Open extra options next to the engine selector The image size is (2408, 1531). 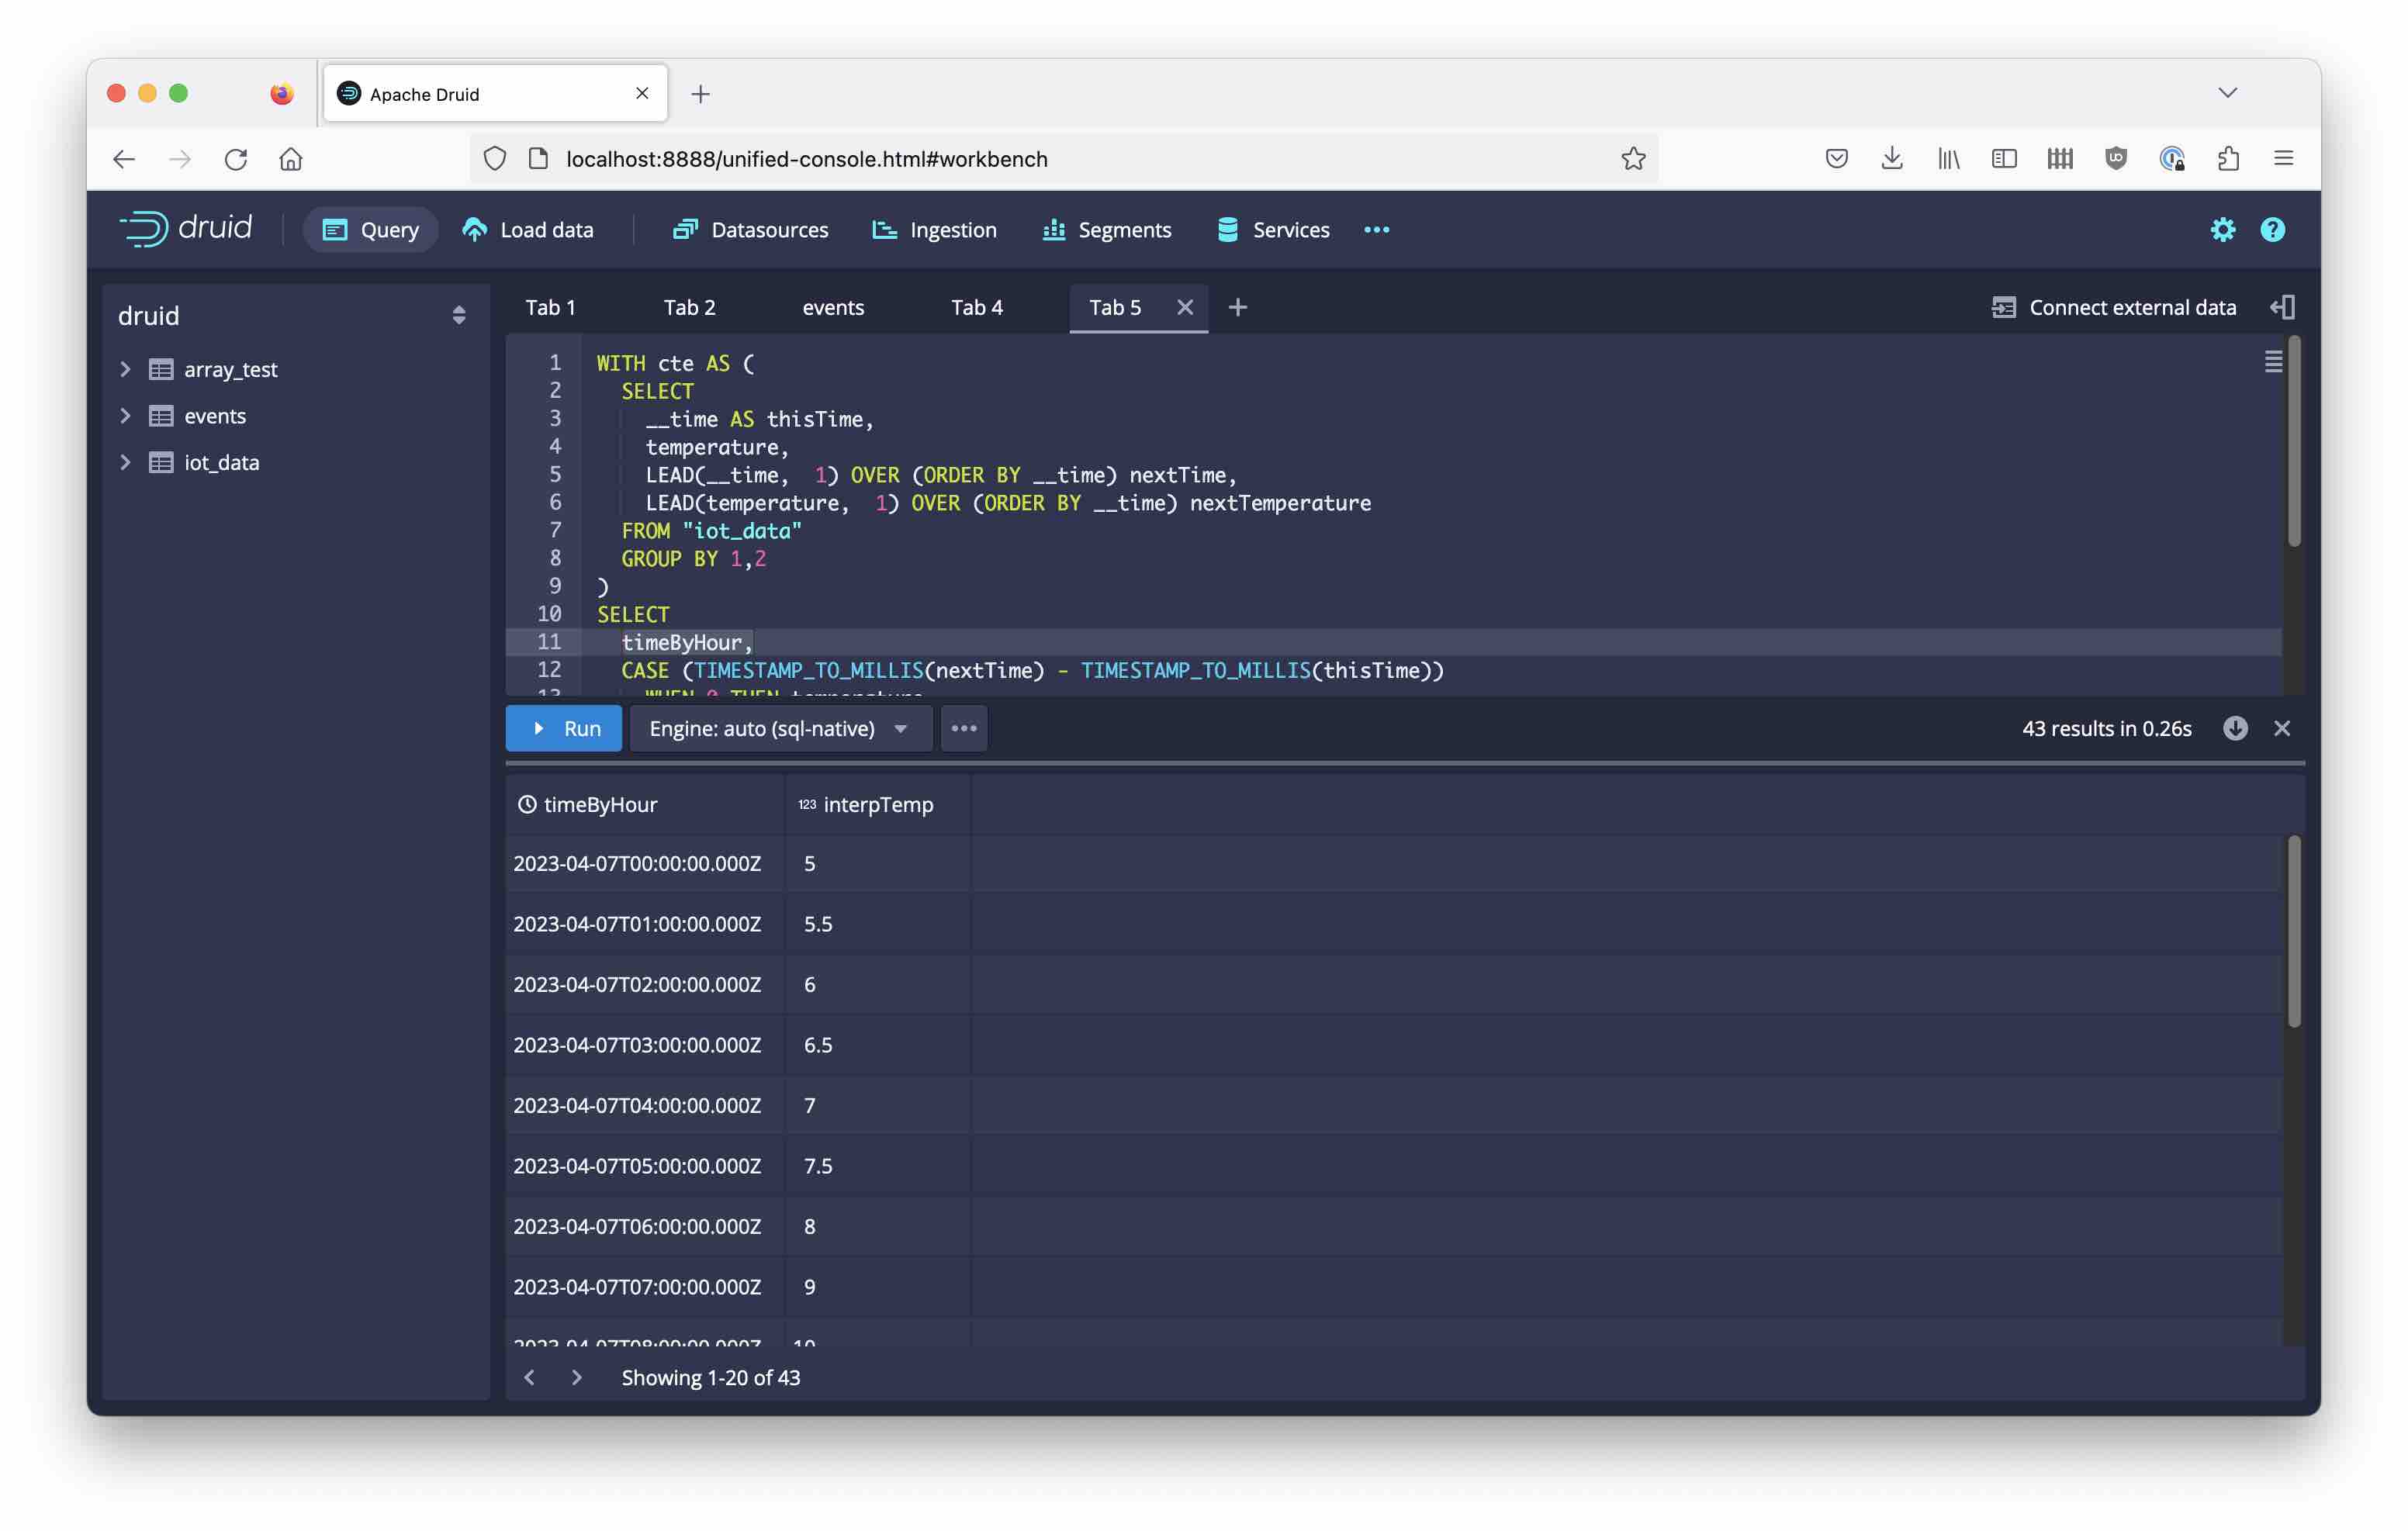[x=963, y=728]
